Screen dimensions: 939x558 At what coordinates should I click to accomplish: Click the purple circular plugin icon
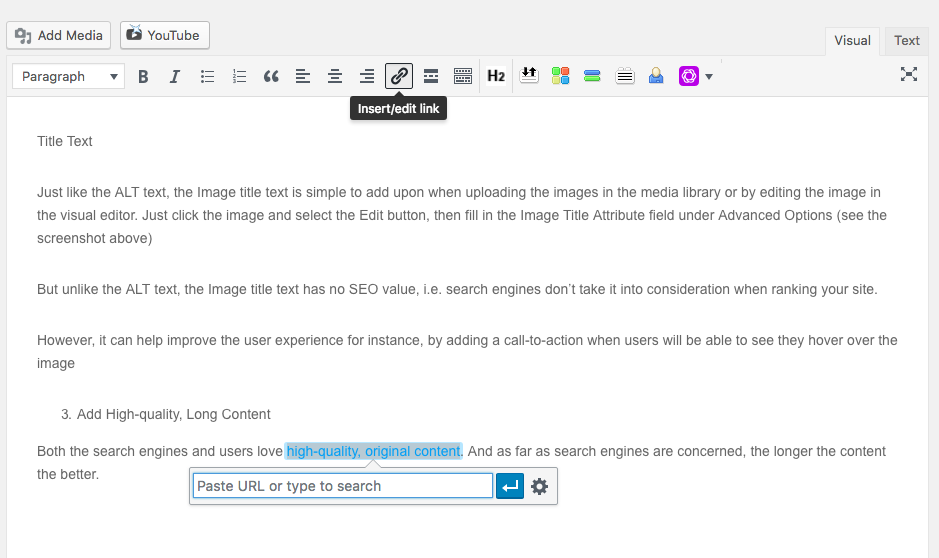point(689,76)
